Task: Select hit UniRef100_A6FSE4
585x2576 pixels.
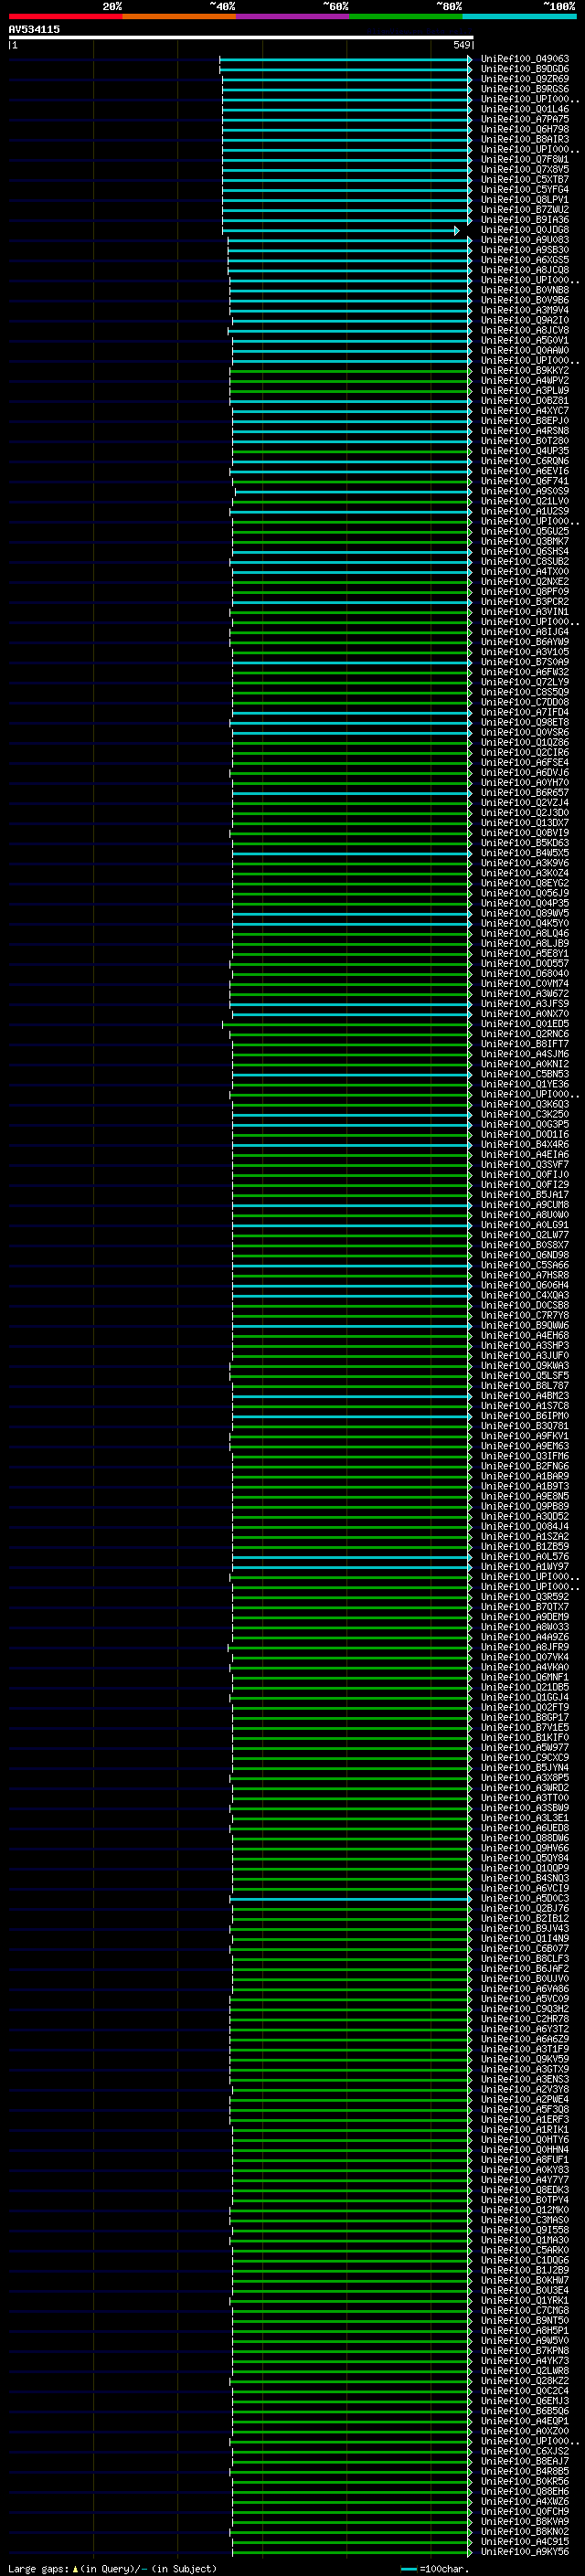Action: click(x=524, y=762)
